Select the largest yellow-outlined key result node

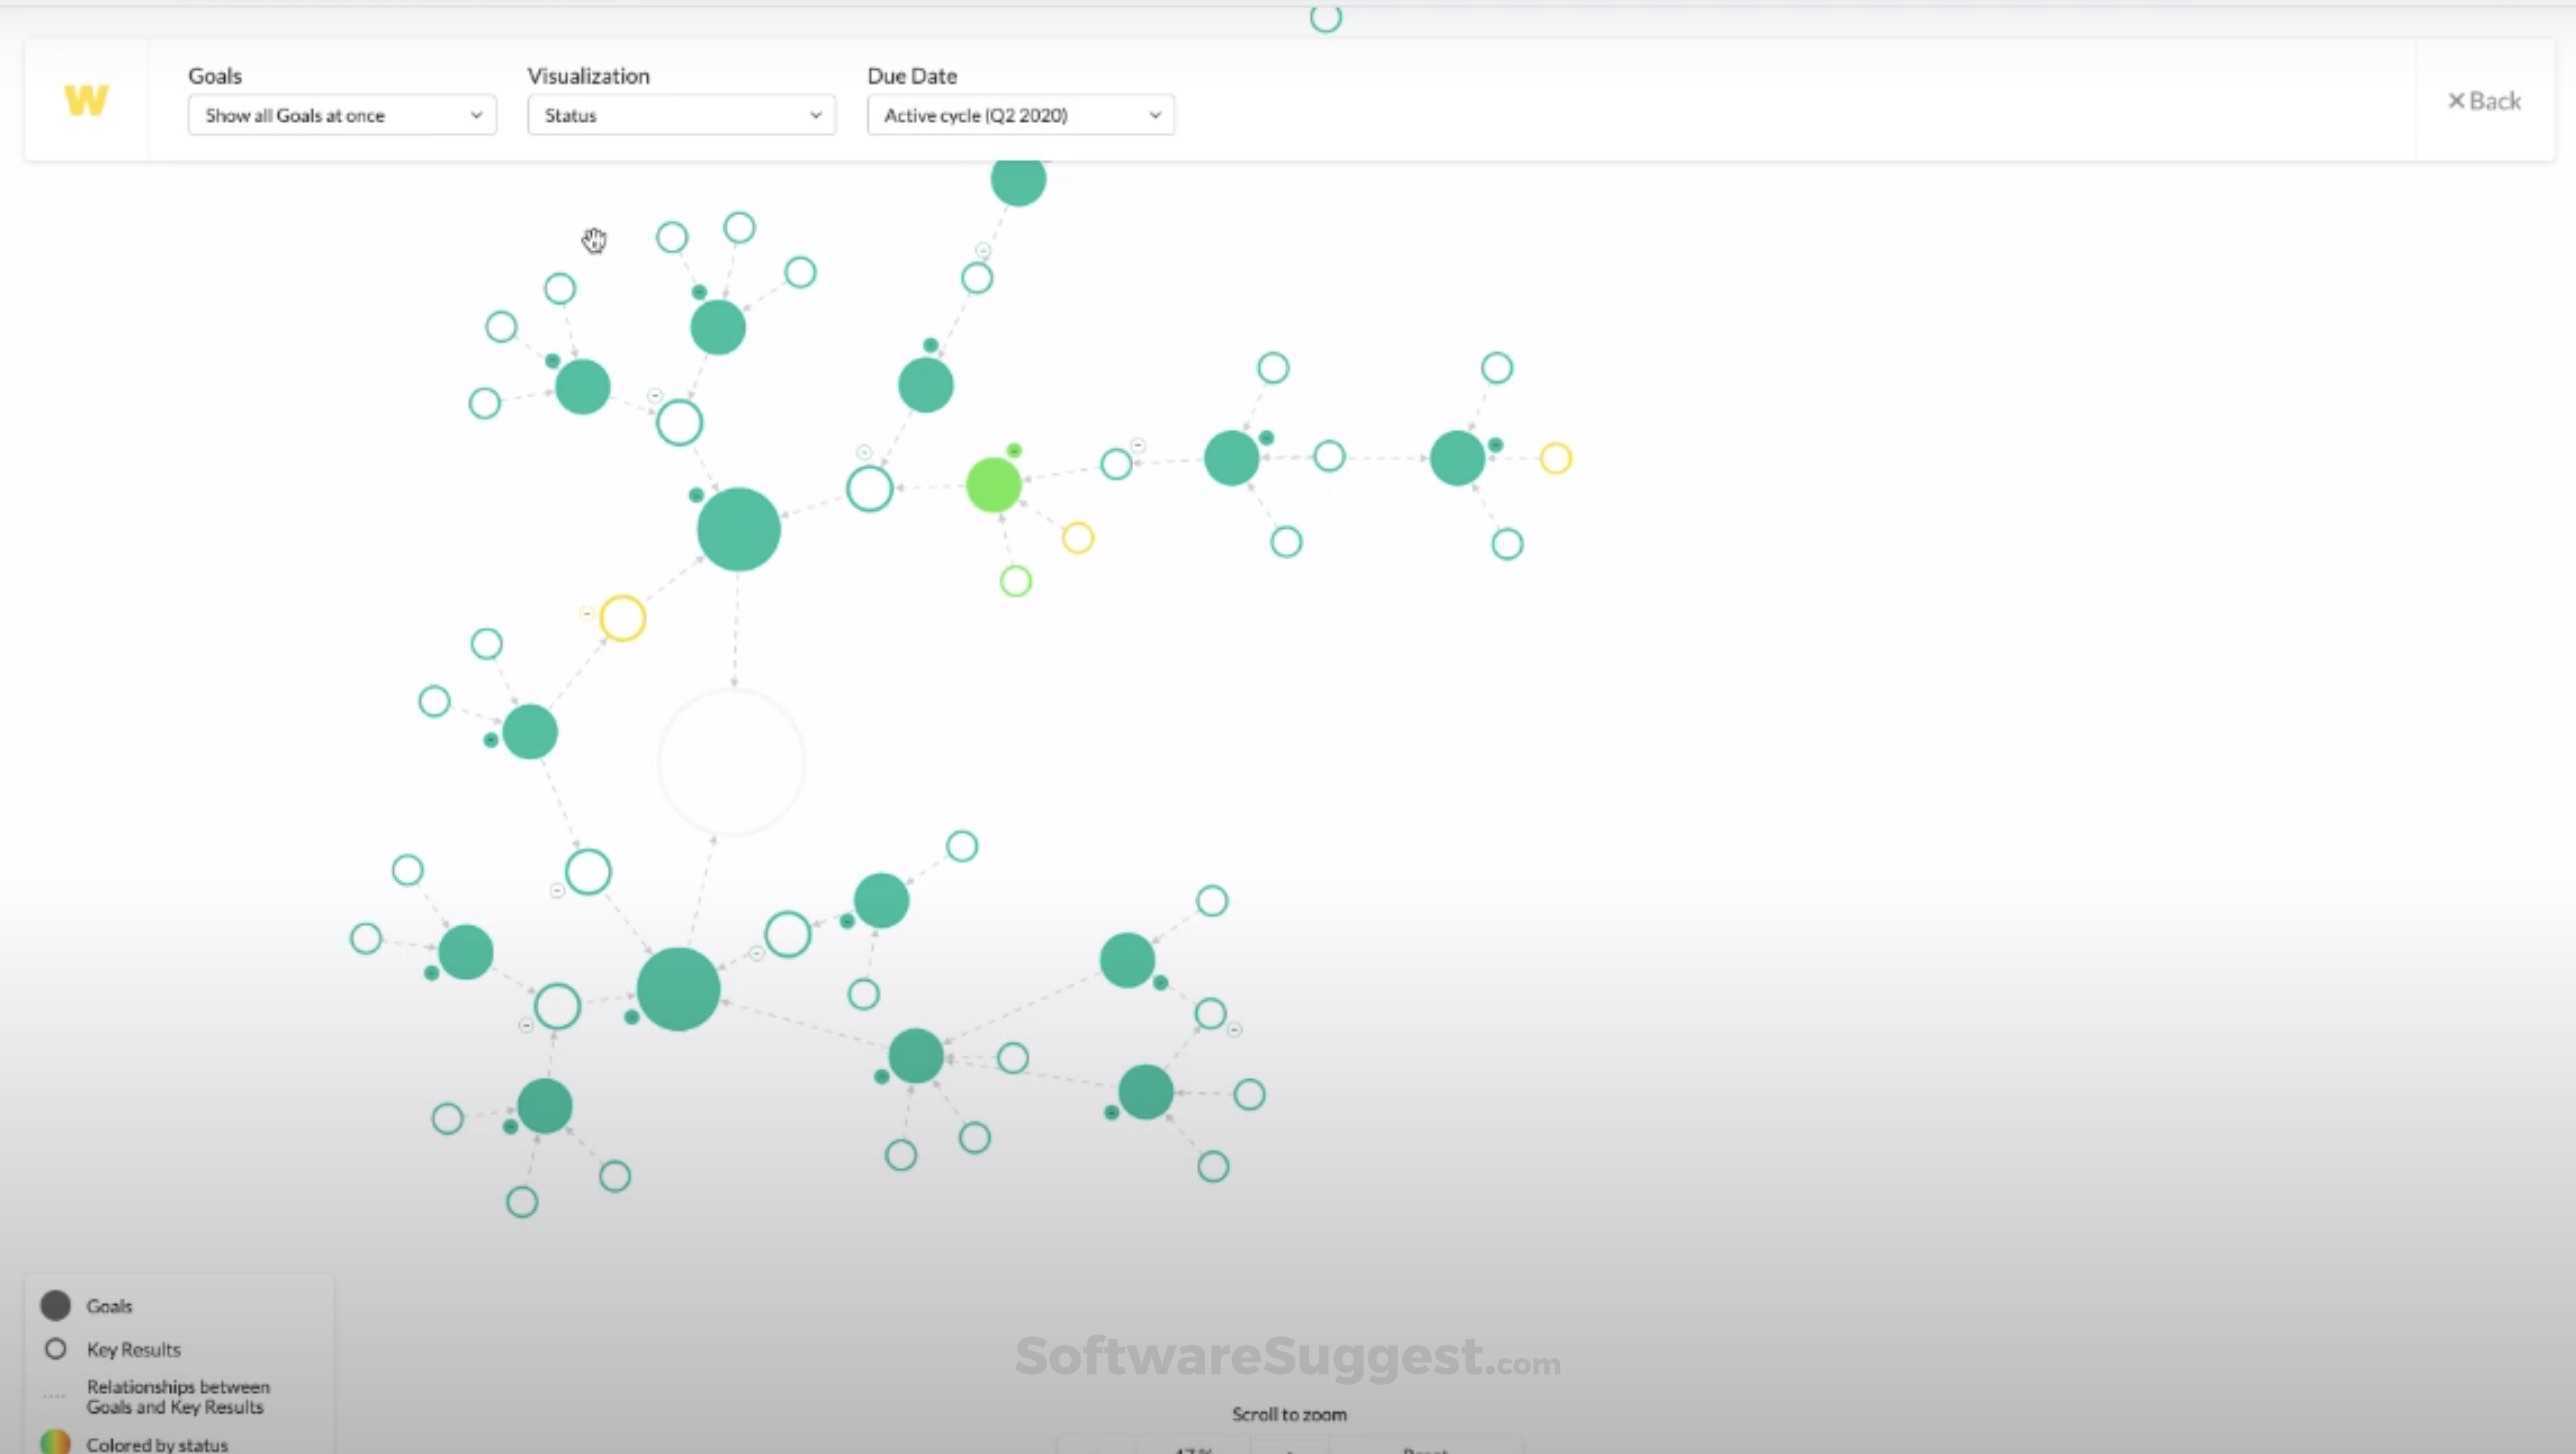(x=622, y=619)
